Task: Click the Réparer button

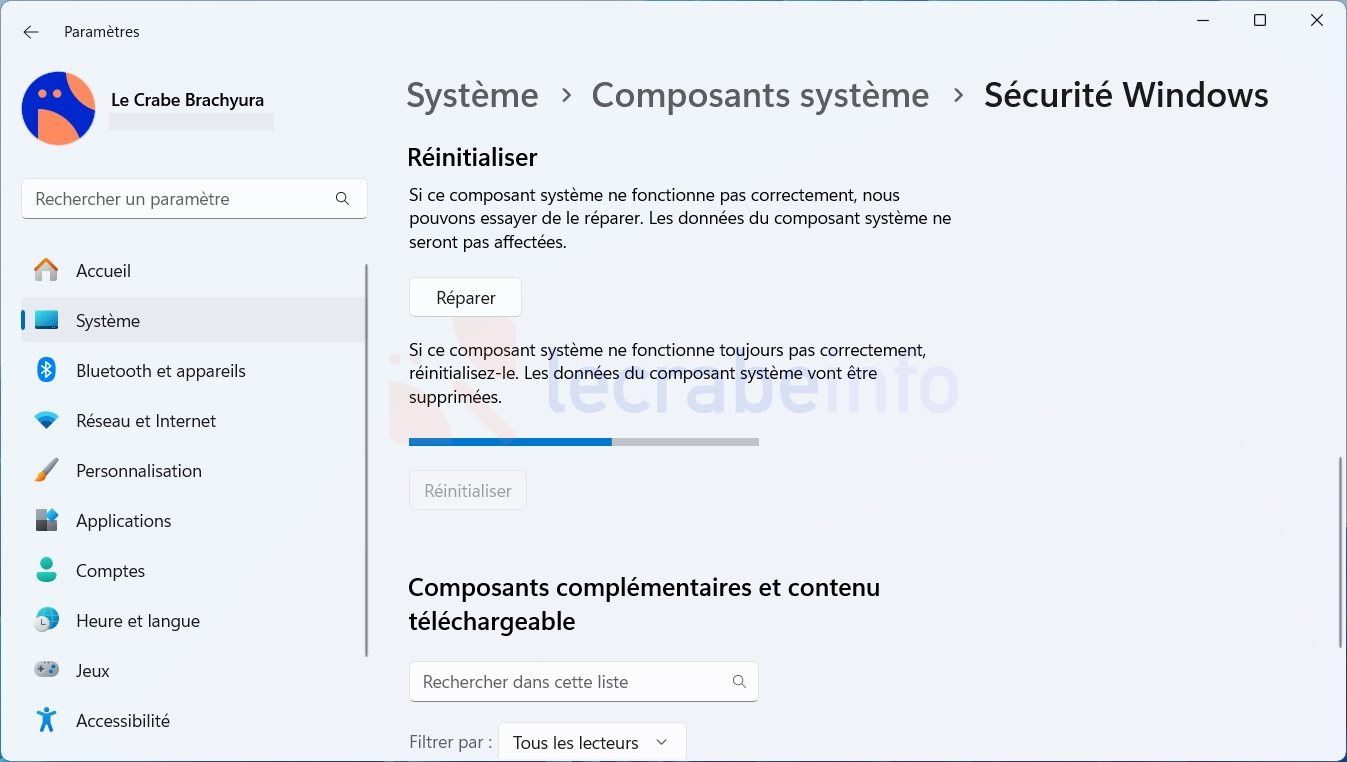Action: tap(465, 297)
